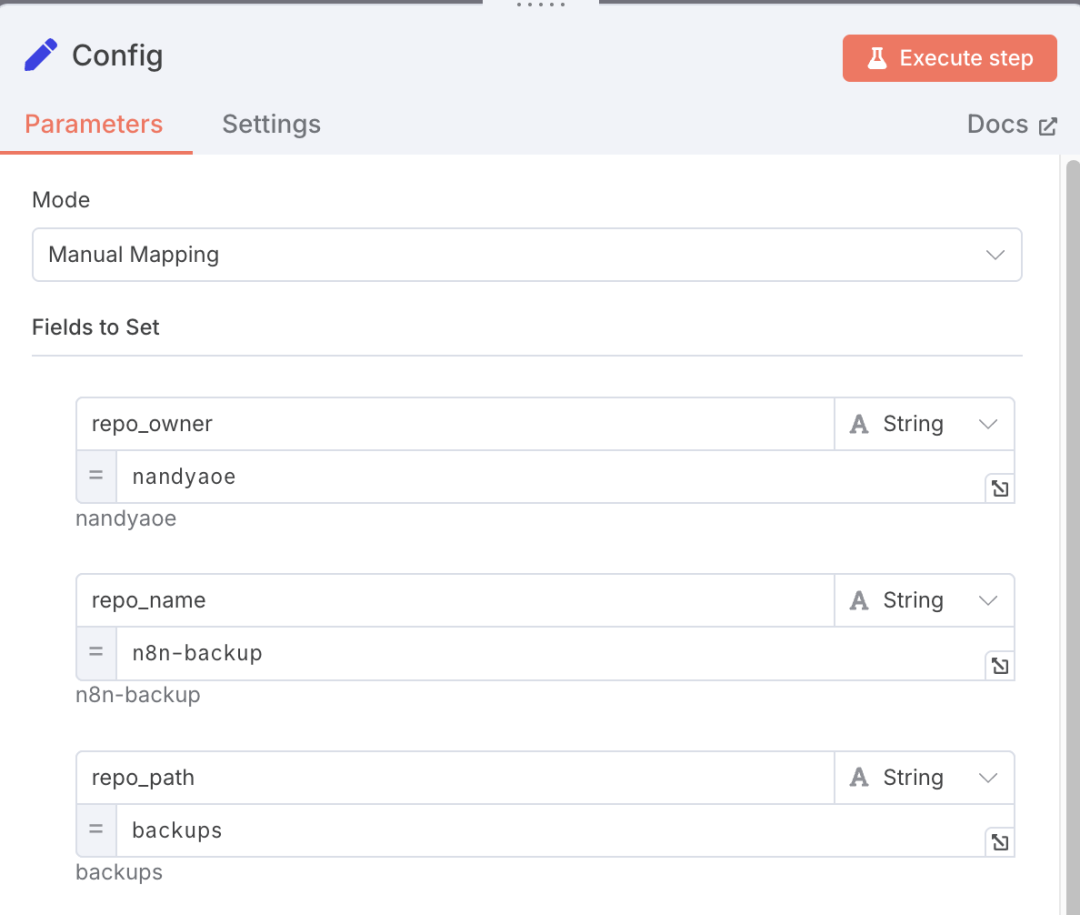
Task: Switch to the Settings tab
Action: (271, 124)
